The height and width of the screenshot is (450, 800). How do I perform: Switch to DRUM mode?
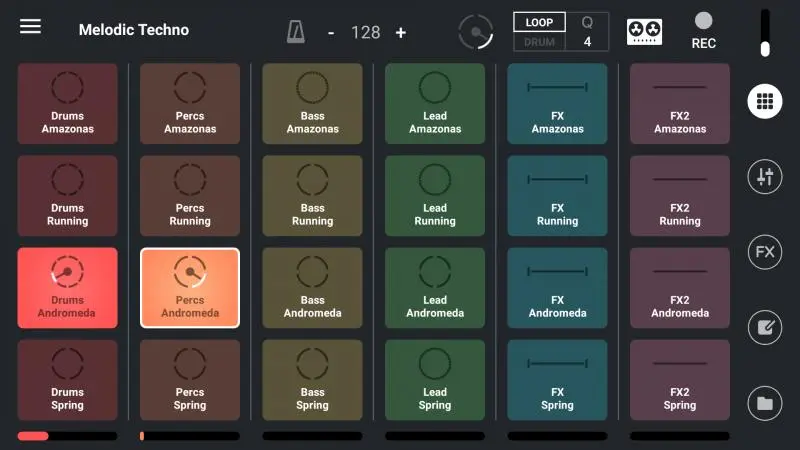(x=539, y=42)
